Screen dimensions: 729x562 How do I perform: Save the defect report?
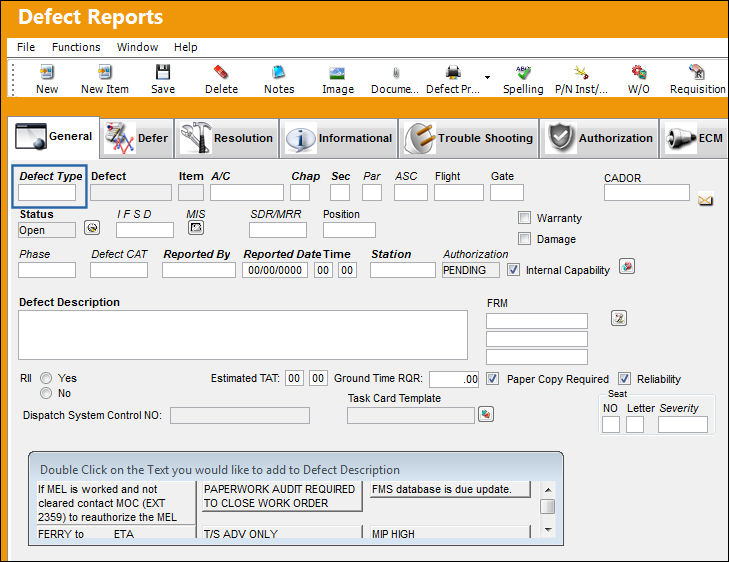coord(163,72)
